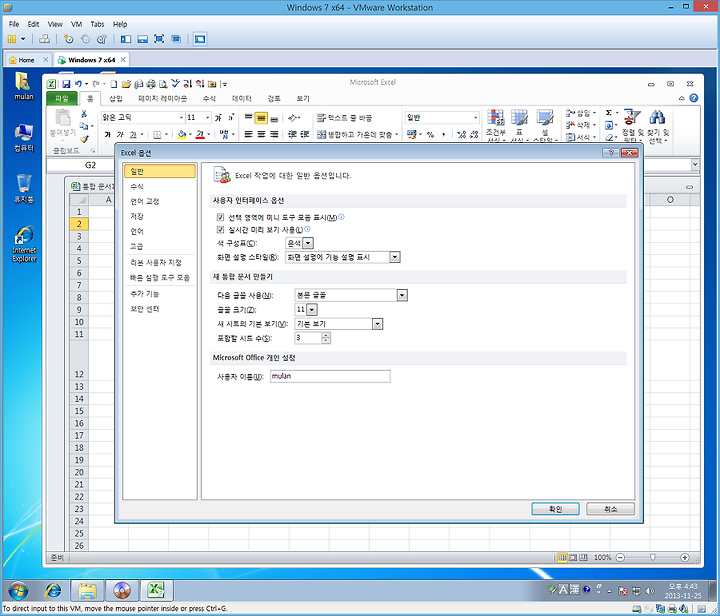Click VMware's send Ctrl+Alt+Del icon
720x616 pixels.
[44, 39]
